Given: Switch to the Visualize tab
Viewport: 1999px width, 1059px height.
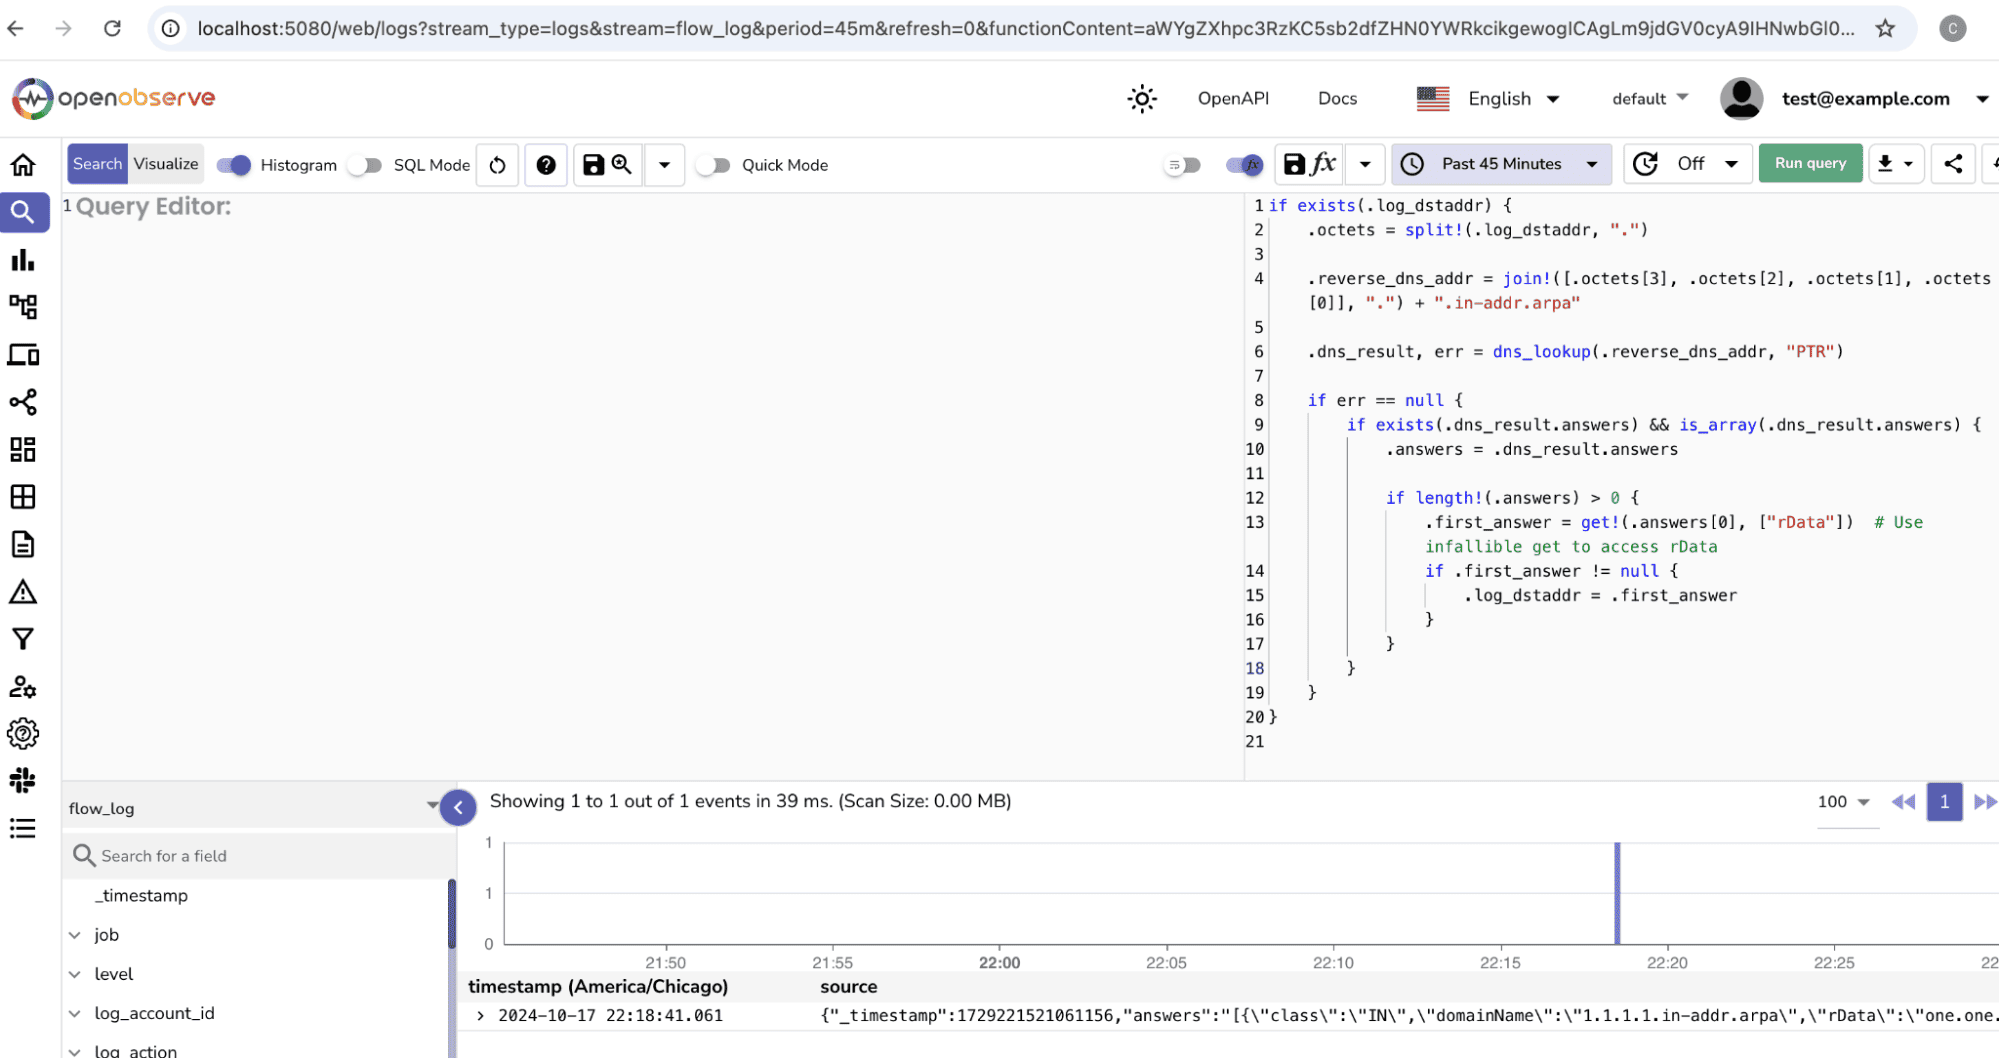Looking at the screenshot, I should pyautogui.click(x=166, y=163).
